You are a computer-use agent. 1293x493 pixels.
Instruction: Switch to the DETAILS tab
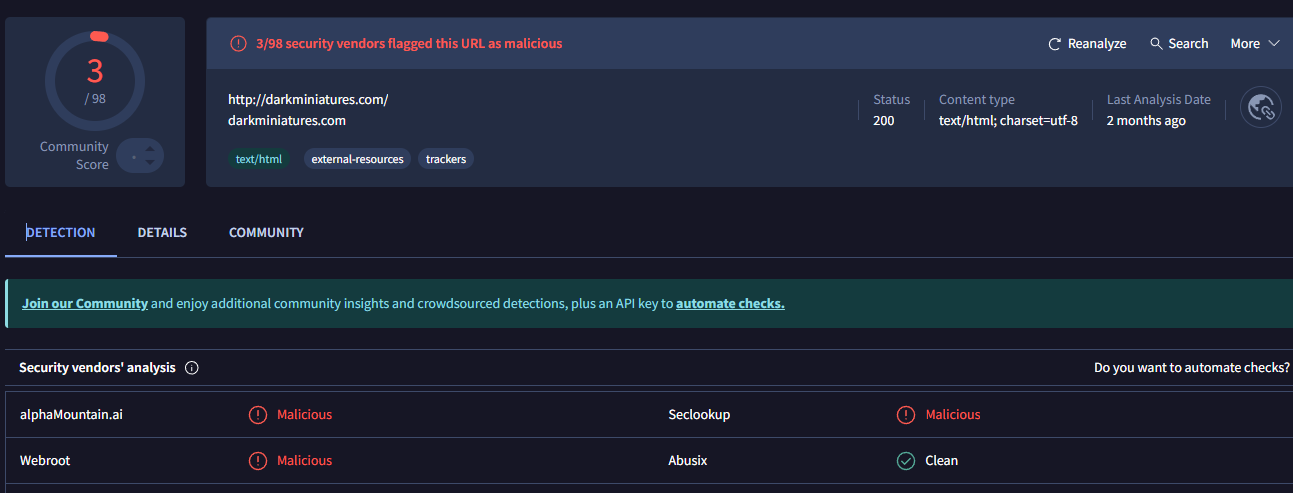pos(162,232)
